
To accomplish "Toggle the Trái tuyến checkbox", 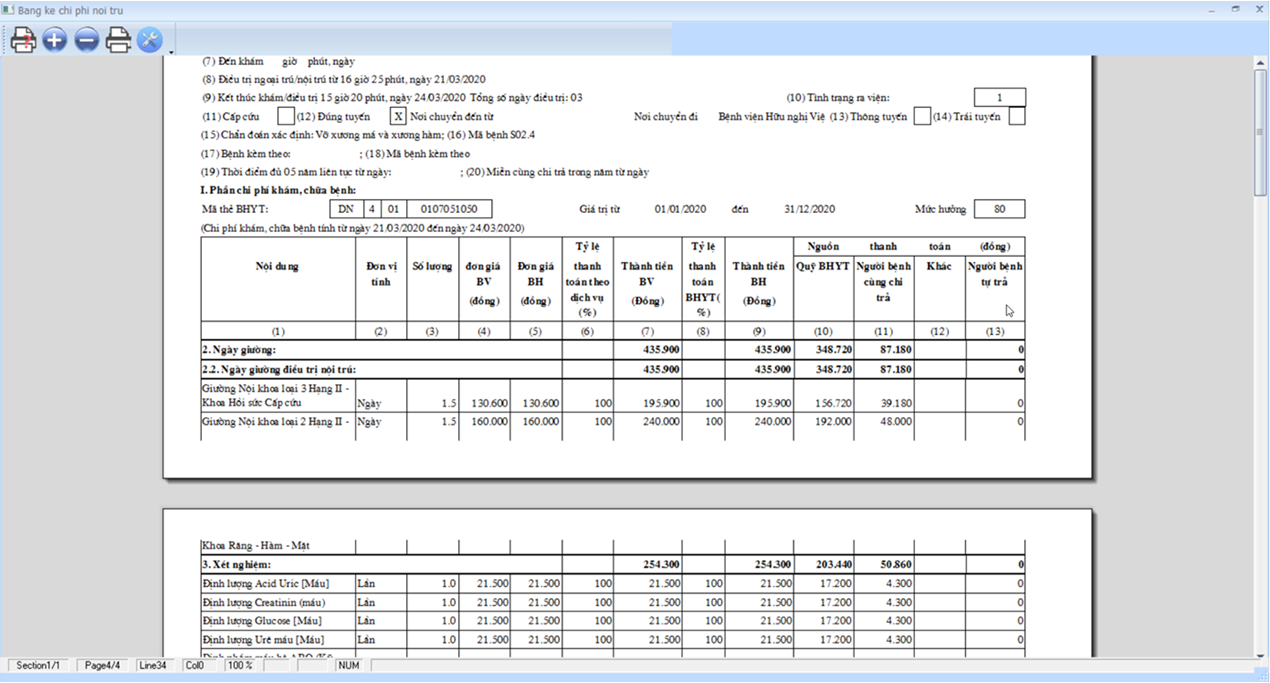I will [1017, 117].
